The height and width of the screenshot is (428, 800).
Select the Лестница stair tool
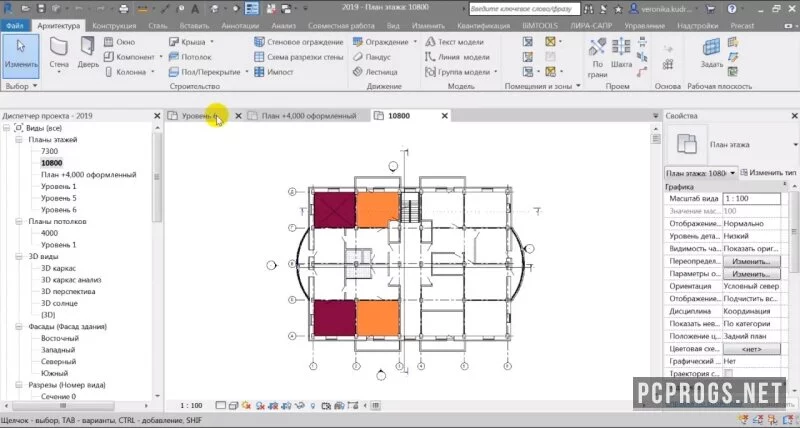coord(375,72)
